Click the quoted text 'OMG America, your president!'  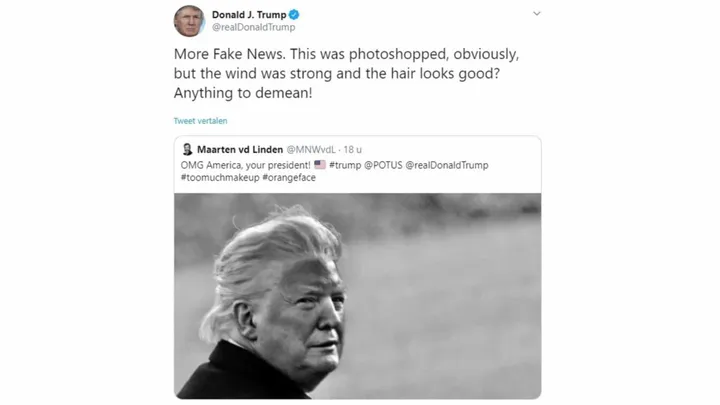246,165
